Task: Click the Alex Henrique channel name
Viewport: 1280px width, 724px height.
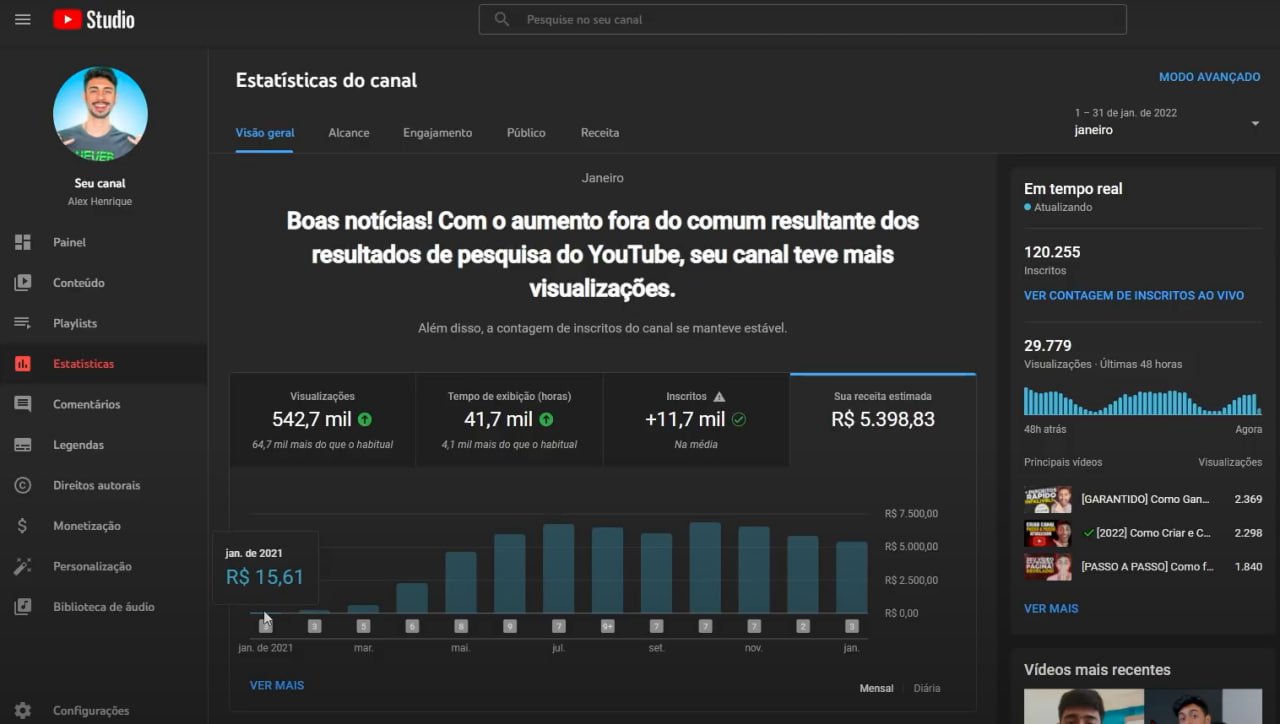Action: pos(100,201)
